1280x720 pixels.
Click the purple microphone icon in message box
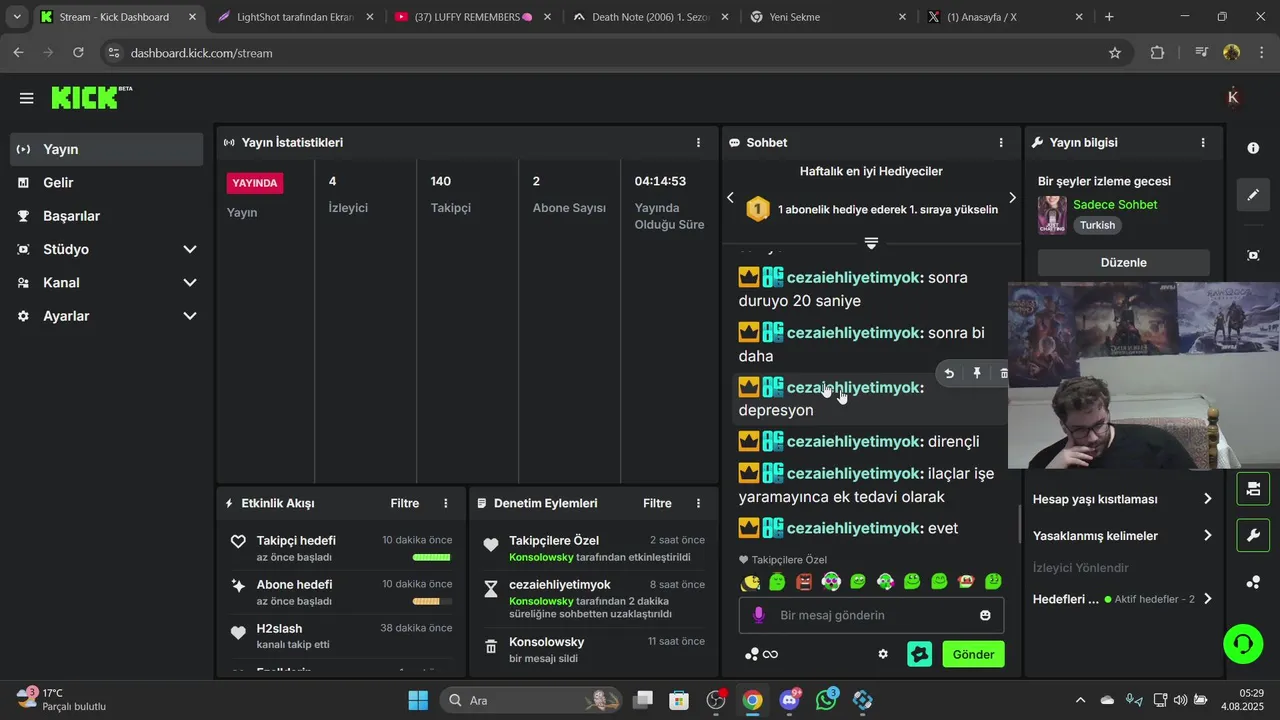[x=758, y=615]
